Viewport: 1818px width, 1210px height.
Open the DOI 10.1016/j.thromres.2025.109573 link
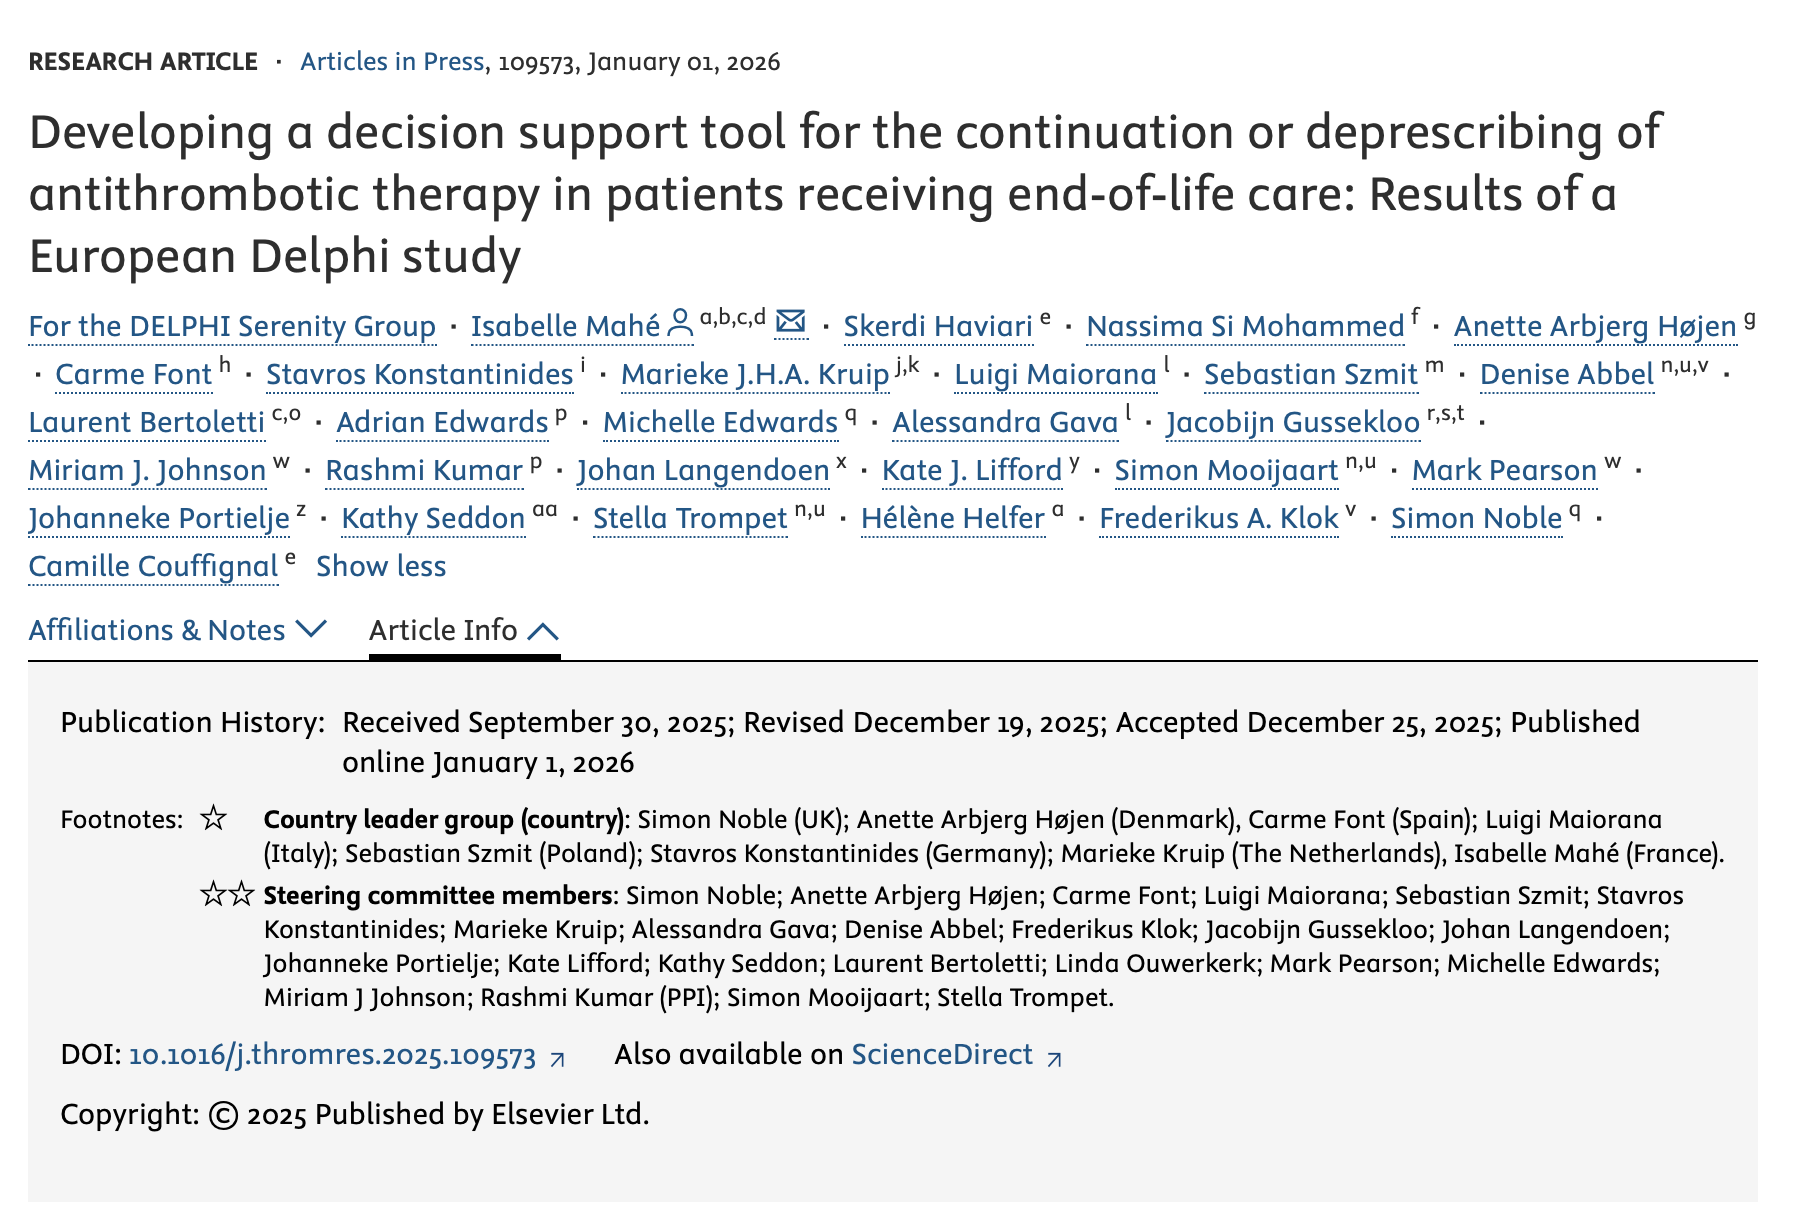333,1056
